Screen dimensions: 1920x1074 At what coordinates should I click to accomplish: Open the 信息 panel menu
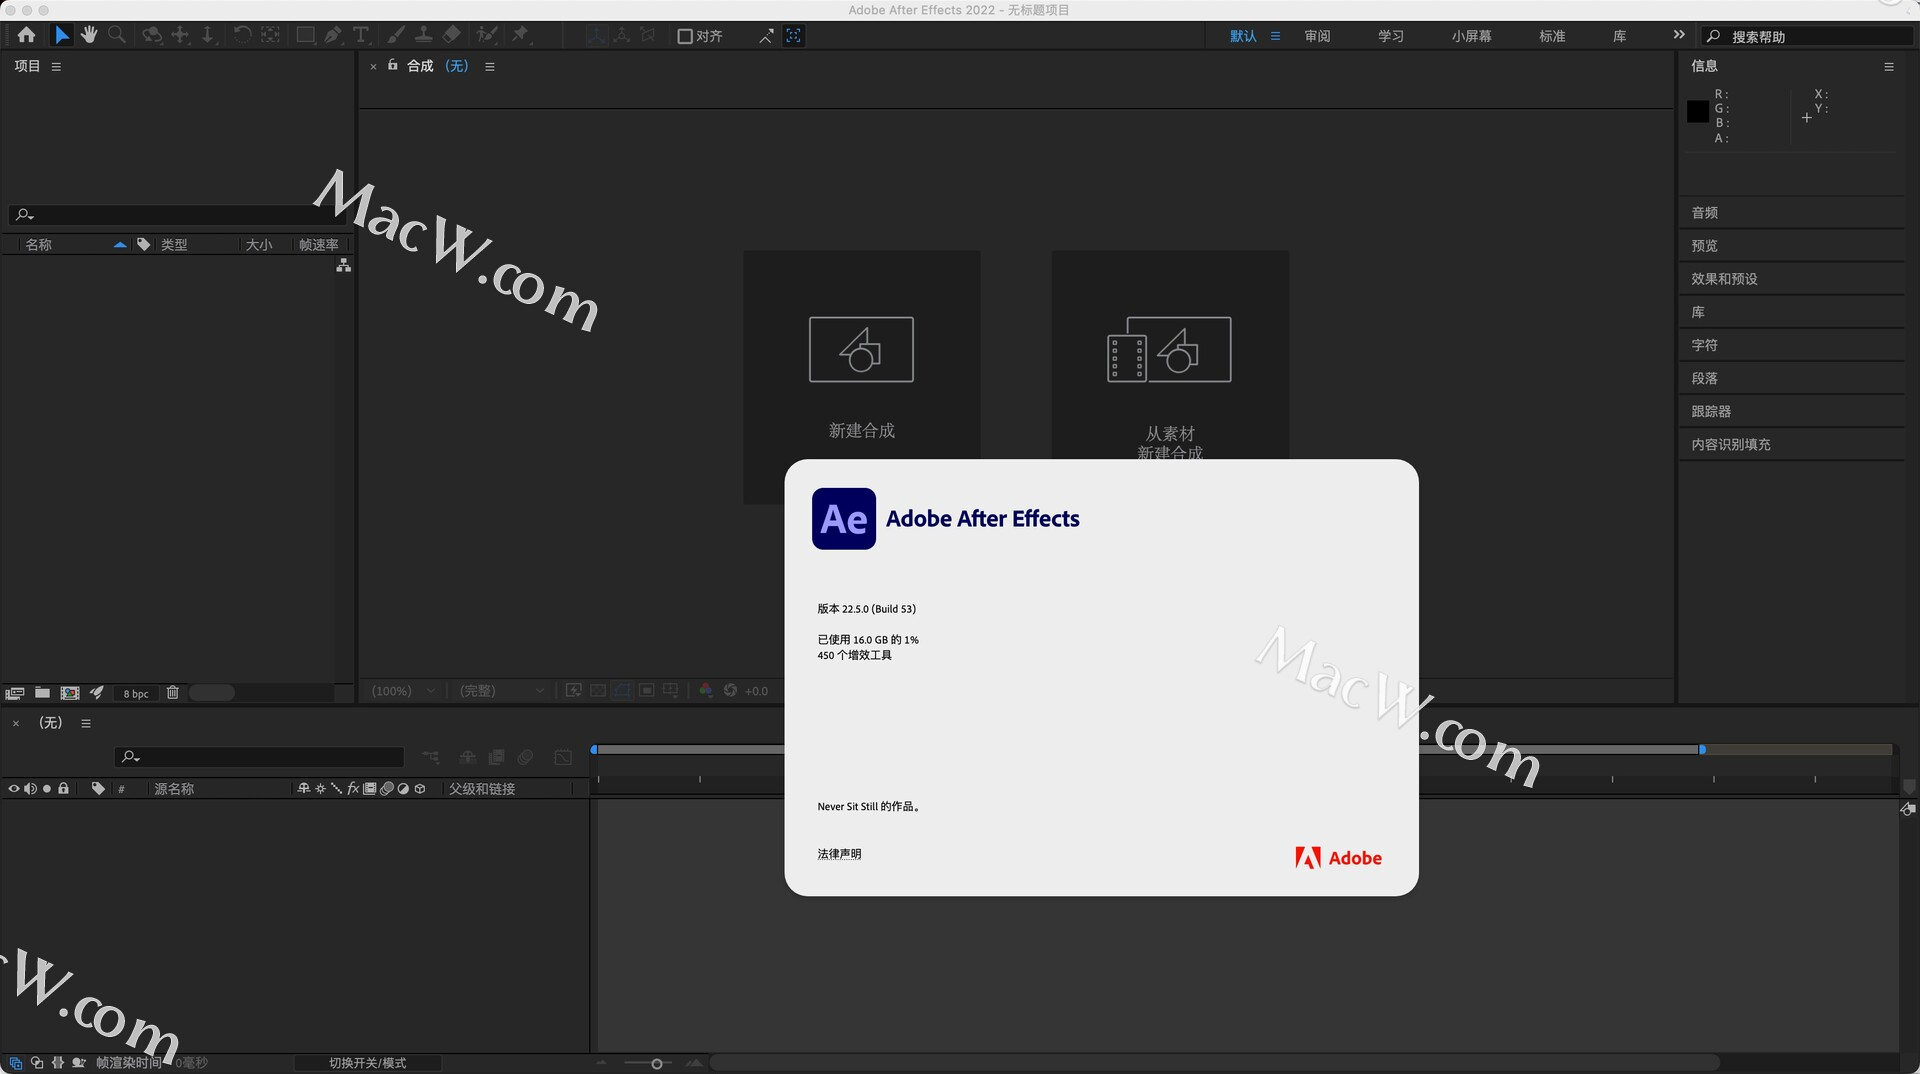(1888, 66)
